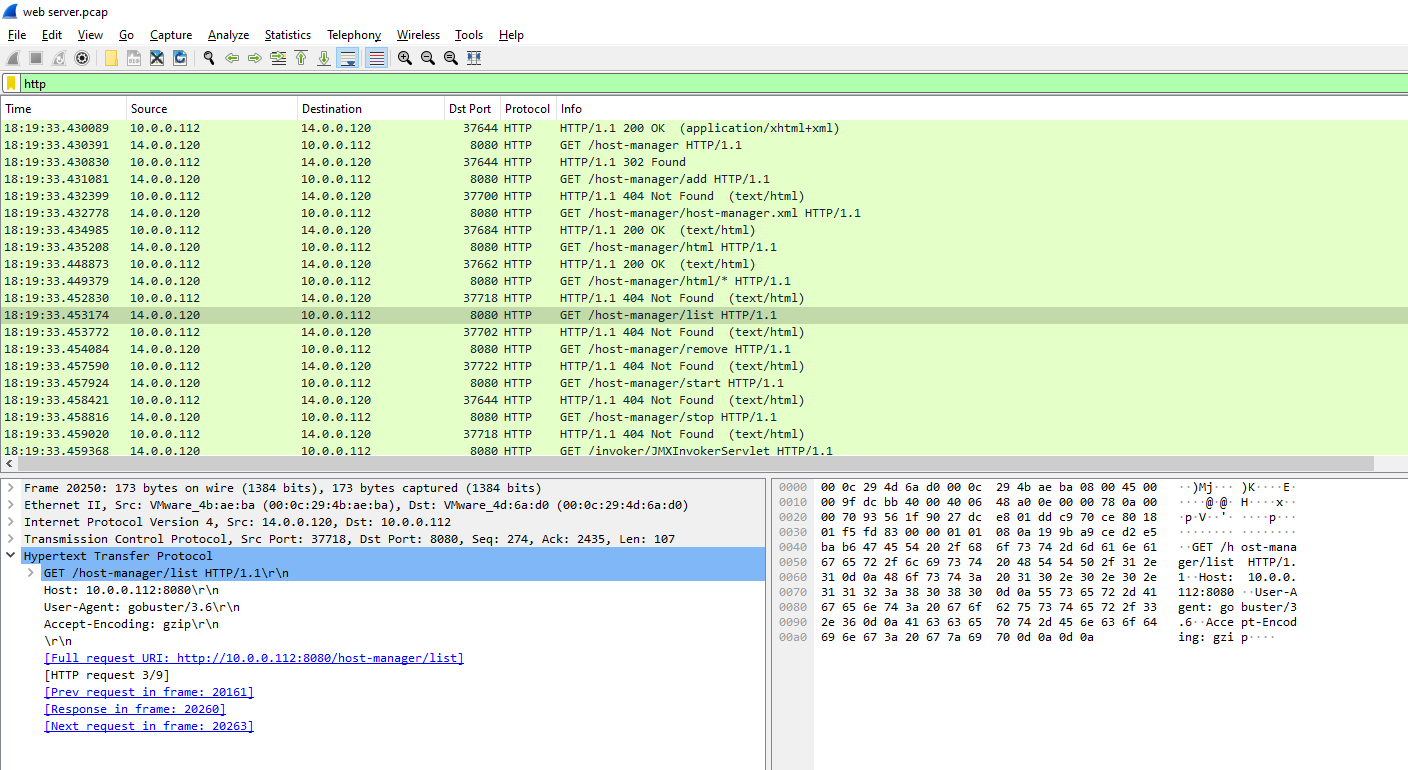Expand the Ethernet II details
This screenshot has width=1408, height=770.
[x=10, y=505]
